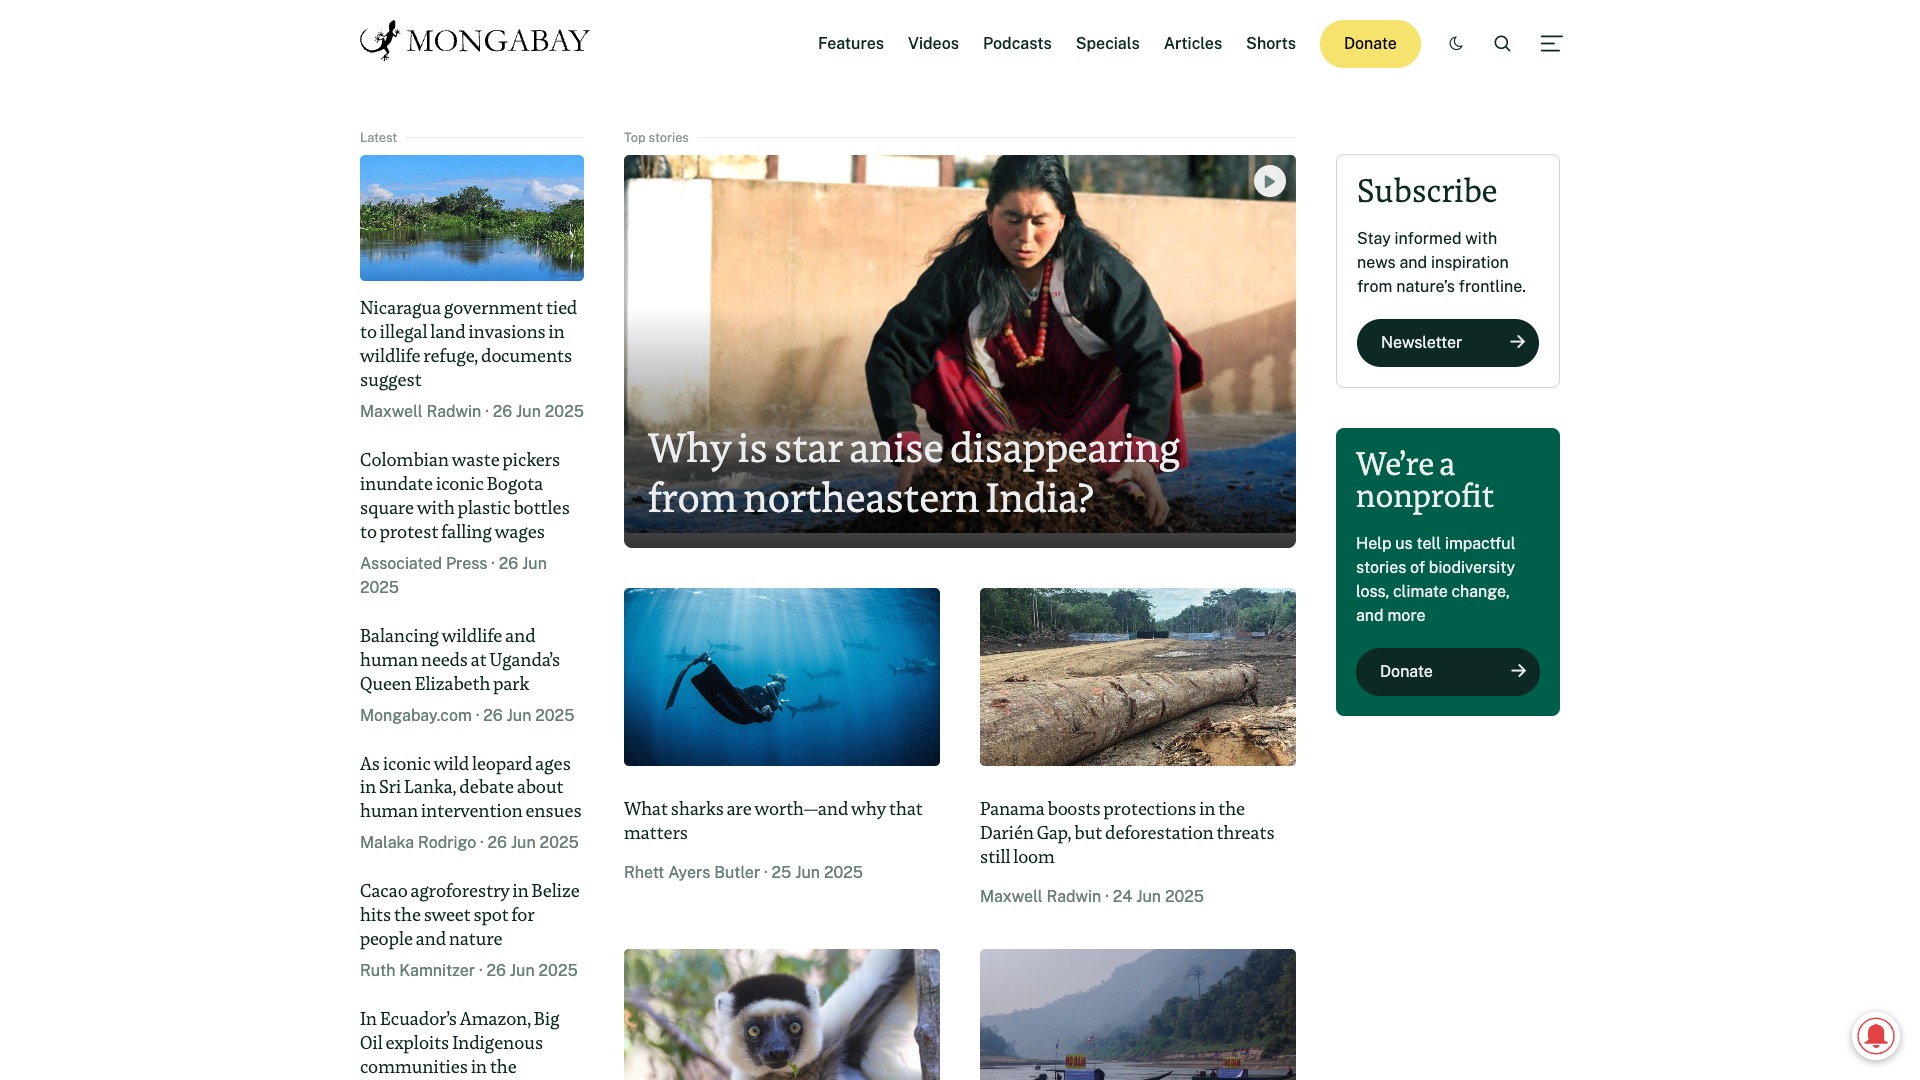Go to the Podcasts section
This screenshot has height=1080, width=1920.
[1017, 43]
